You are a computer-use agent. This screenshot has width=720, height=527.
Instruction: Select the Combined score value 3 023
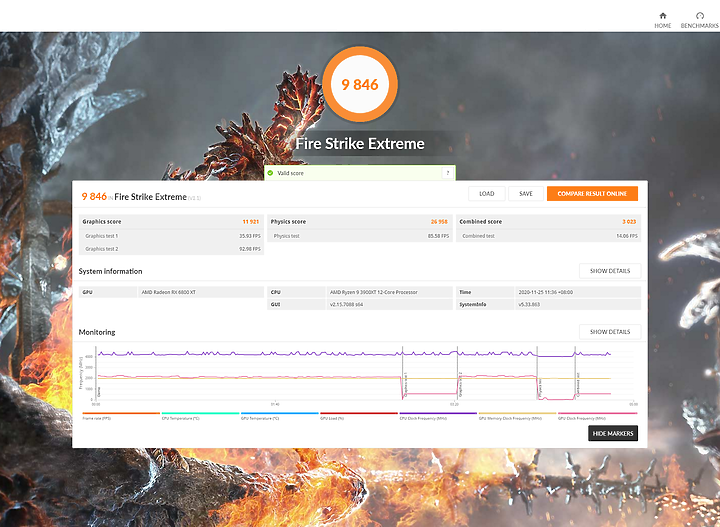point(629,222)
